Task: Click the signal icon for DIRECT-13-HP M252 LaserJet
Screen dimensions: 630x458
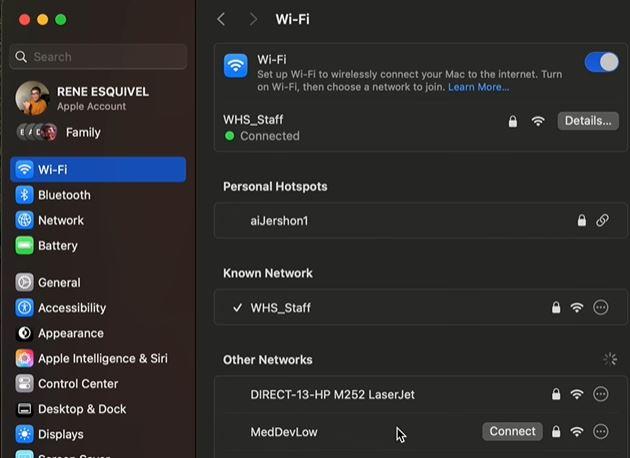Action: pyautogui.click(x=577, y=394)
